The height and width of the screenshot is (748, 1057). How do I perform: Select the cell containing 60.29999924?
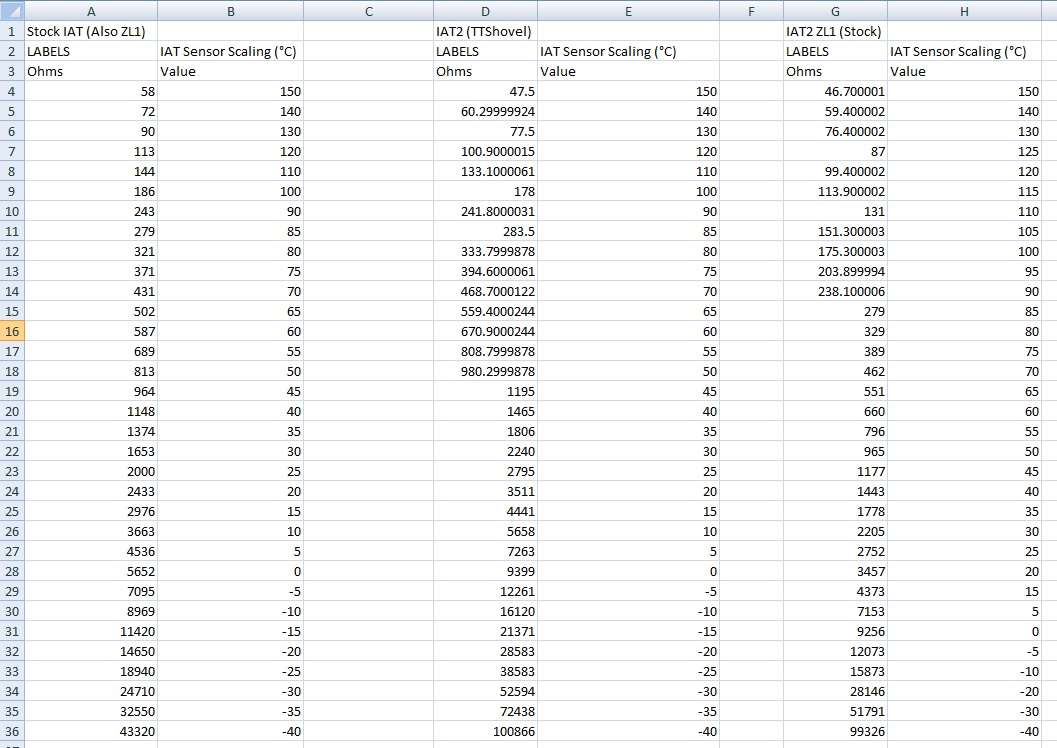pyautogui.click(x=485, y=111)
